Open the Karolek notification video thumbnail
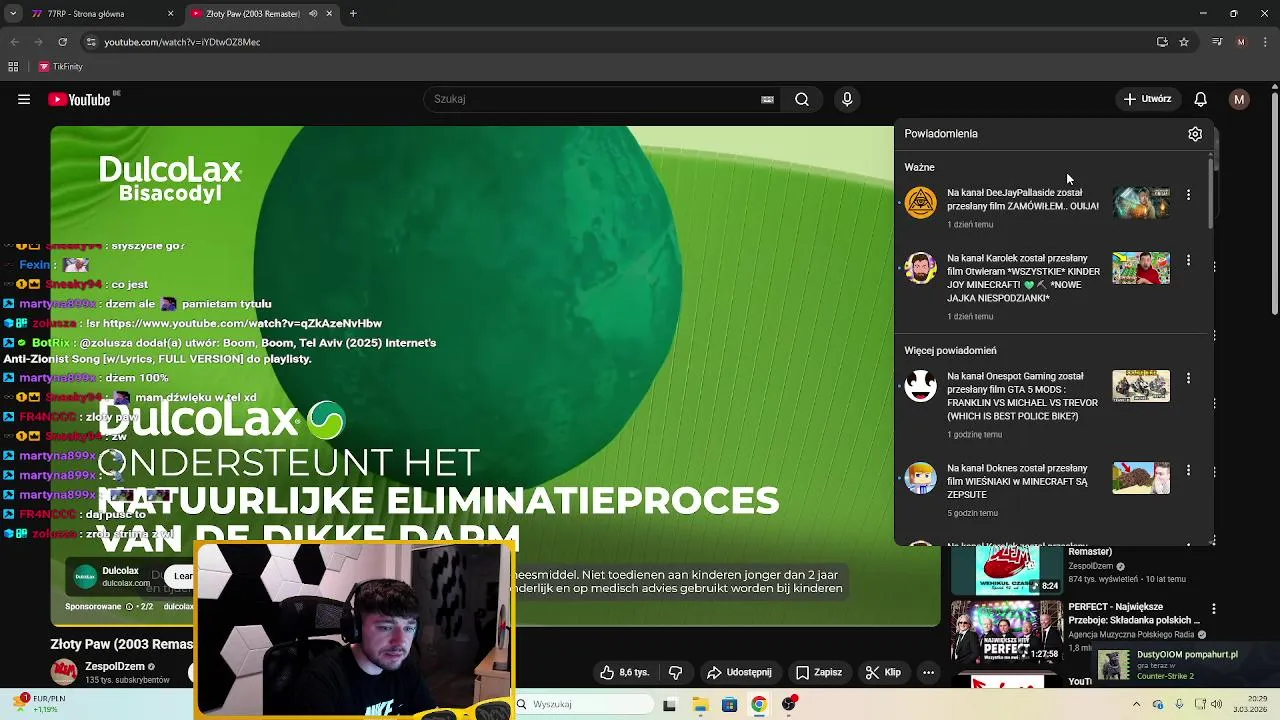Image resolution: width=1280 pixels, height=720 pixels. coord(1141,268)
